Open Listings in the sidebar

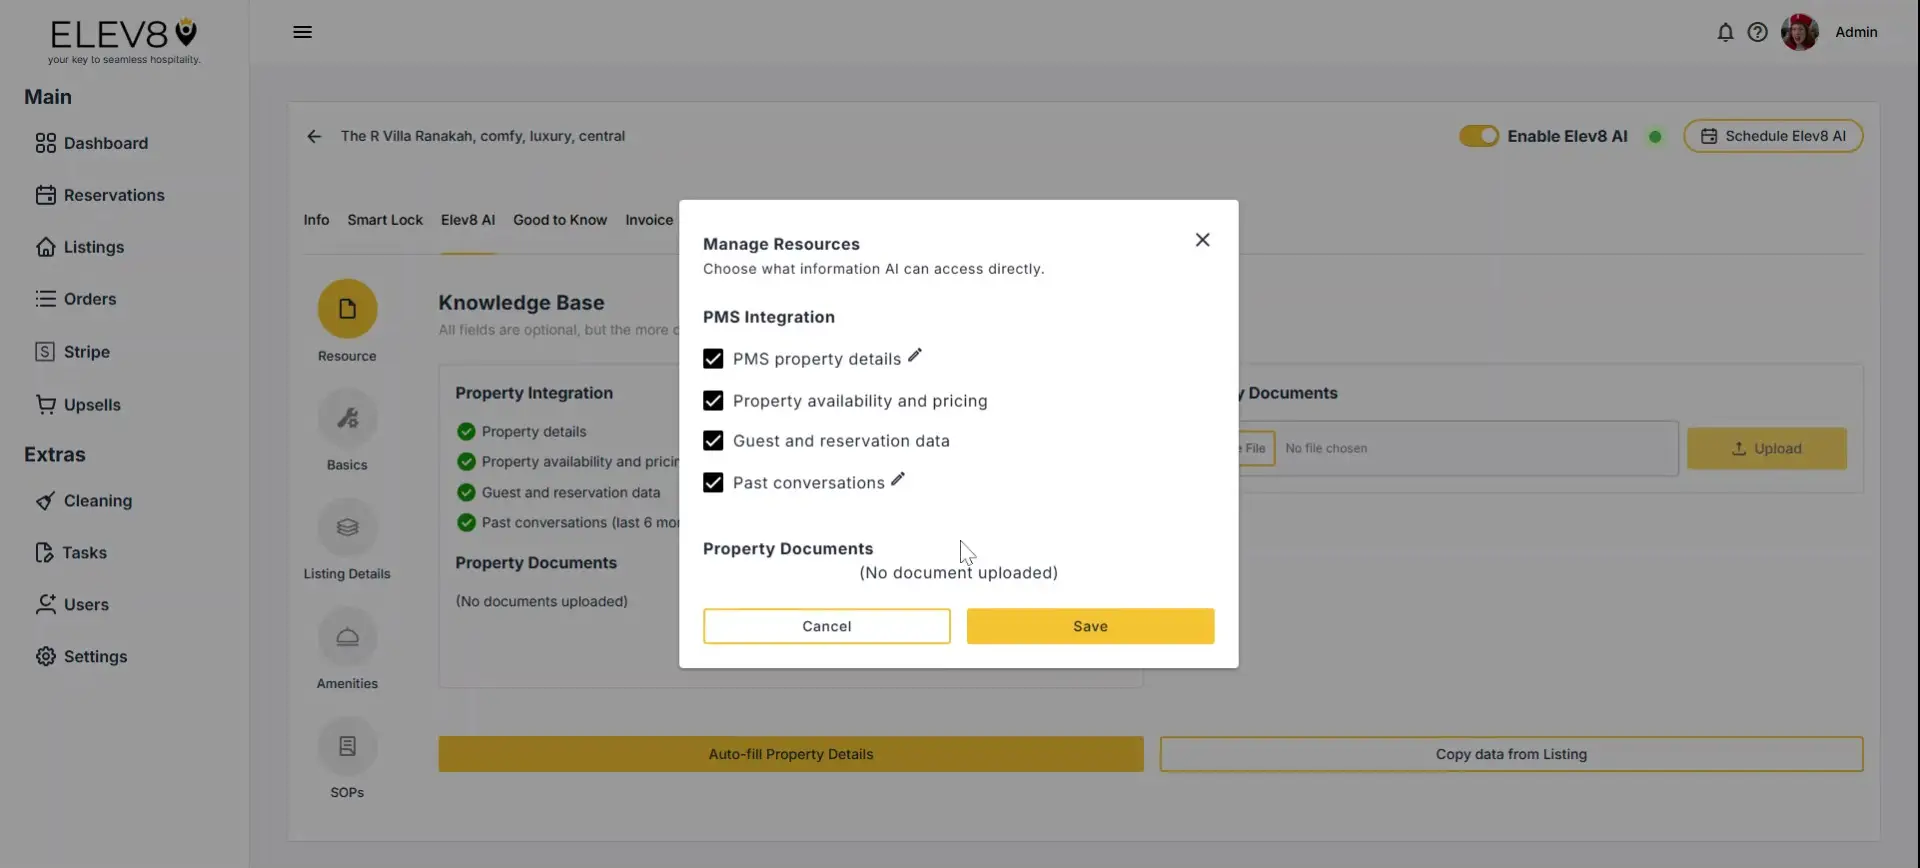(x=80, y=247)
